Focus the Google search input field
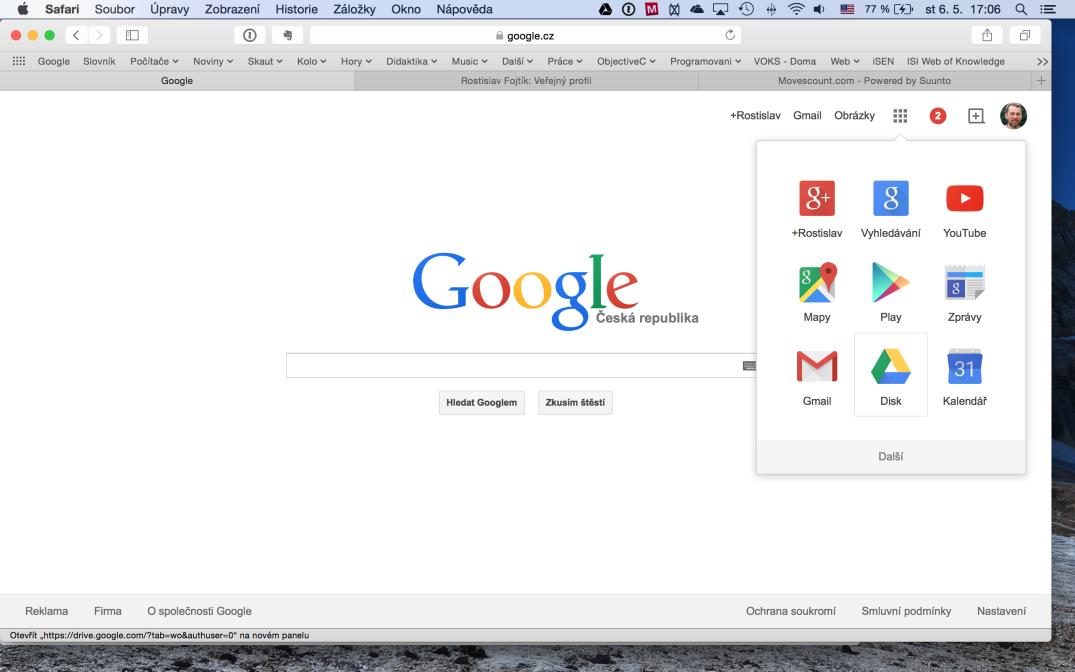 pyautogui.click(x=521, y=365)
